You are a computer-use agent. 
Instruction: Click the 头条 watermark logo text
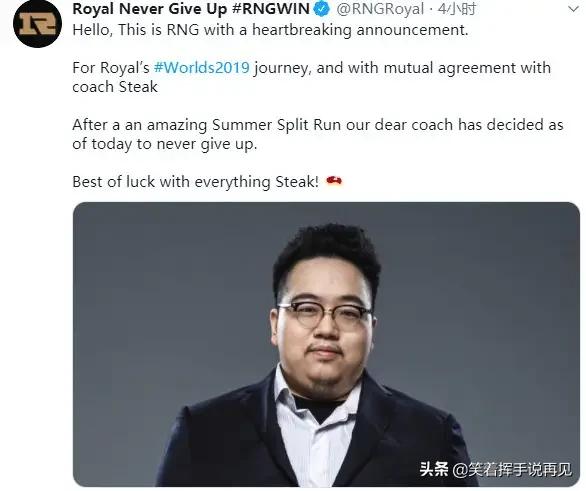tap(434, 469)
